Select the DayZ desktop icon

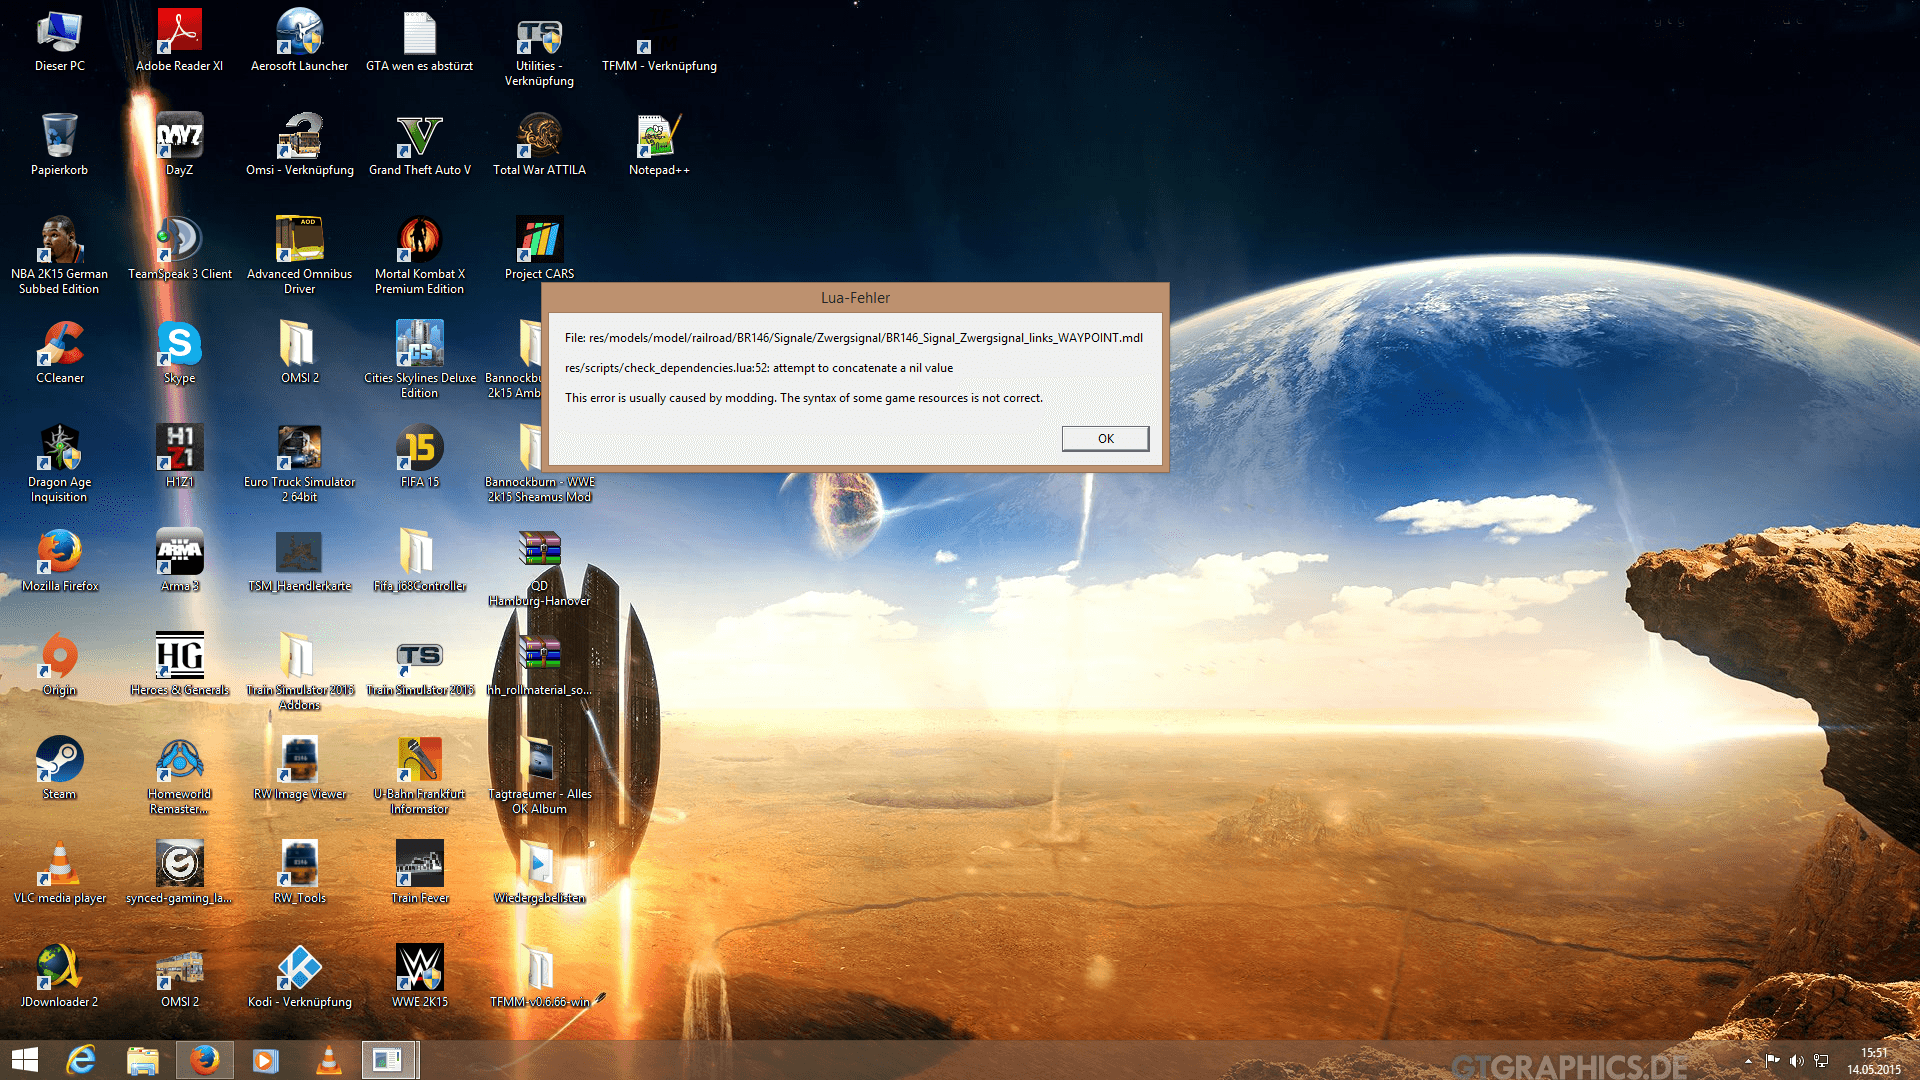point(180,146)
